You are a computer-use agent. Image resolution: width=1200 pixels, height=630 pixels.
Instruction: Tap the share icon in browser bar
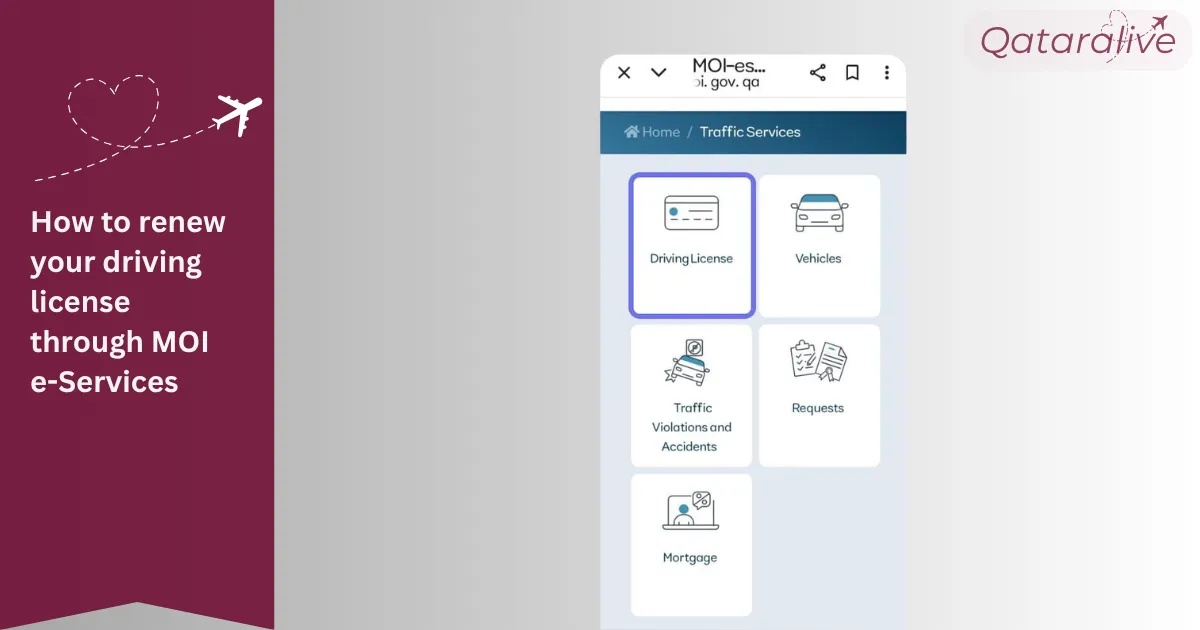pos(817,72)
